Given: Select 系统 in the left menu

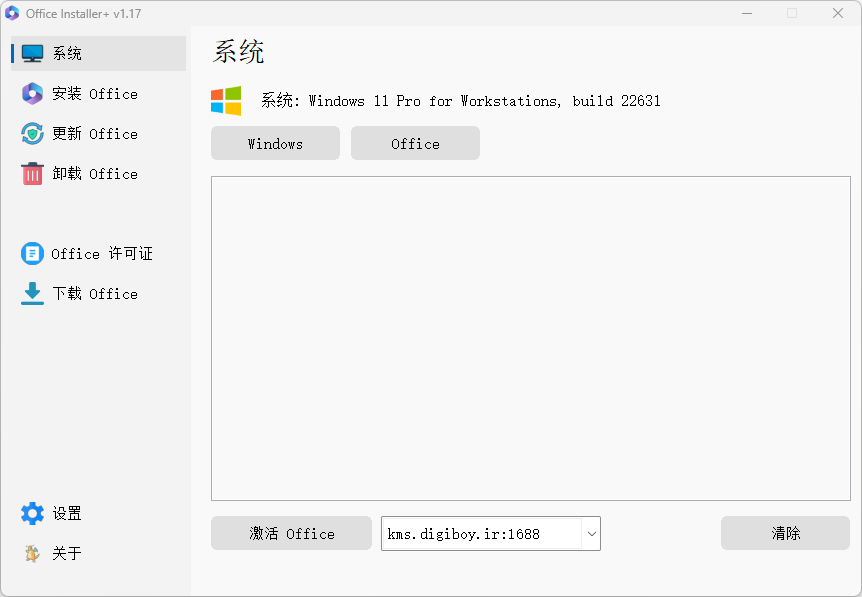Looking at the screenshot, I should click(x=95, y=53).
